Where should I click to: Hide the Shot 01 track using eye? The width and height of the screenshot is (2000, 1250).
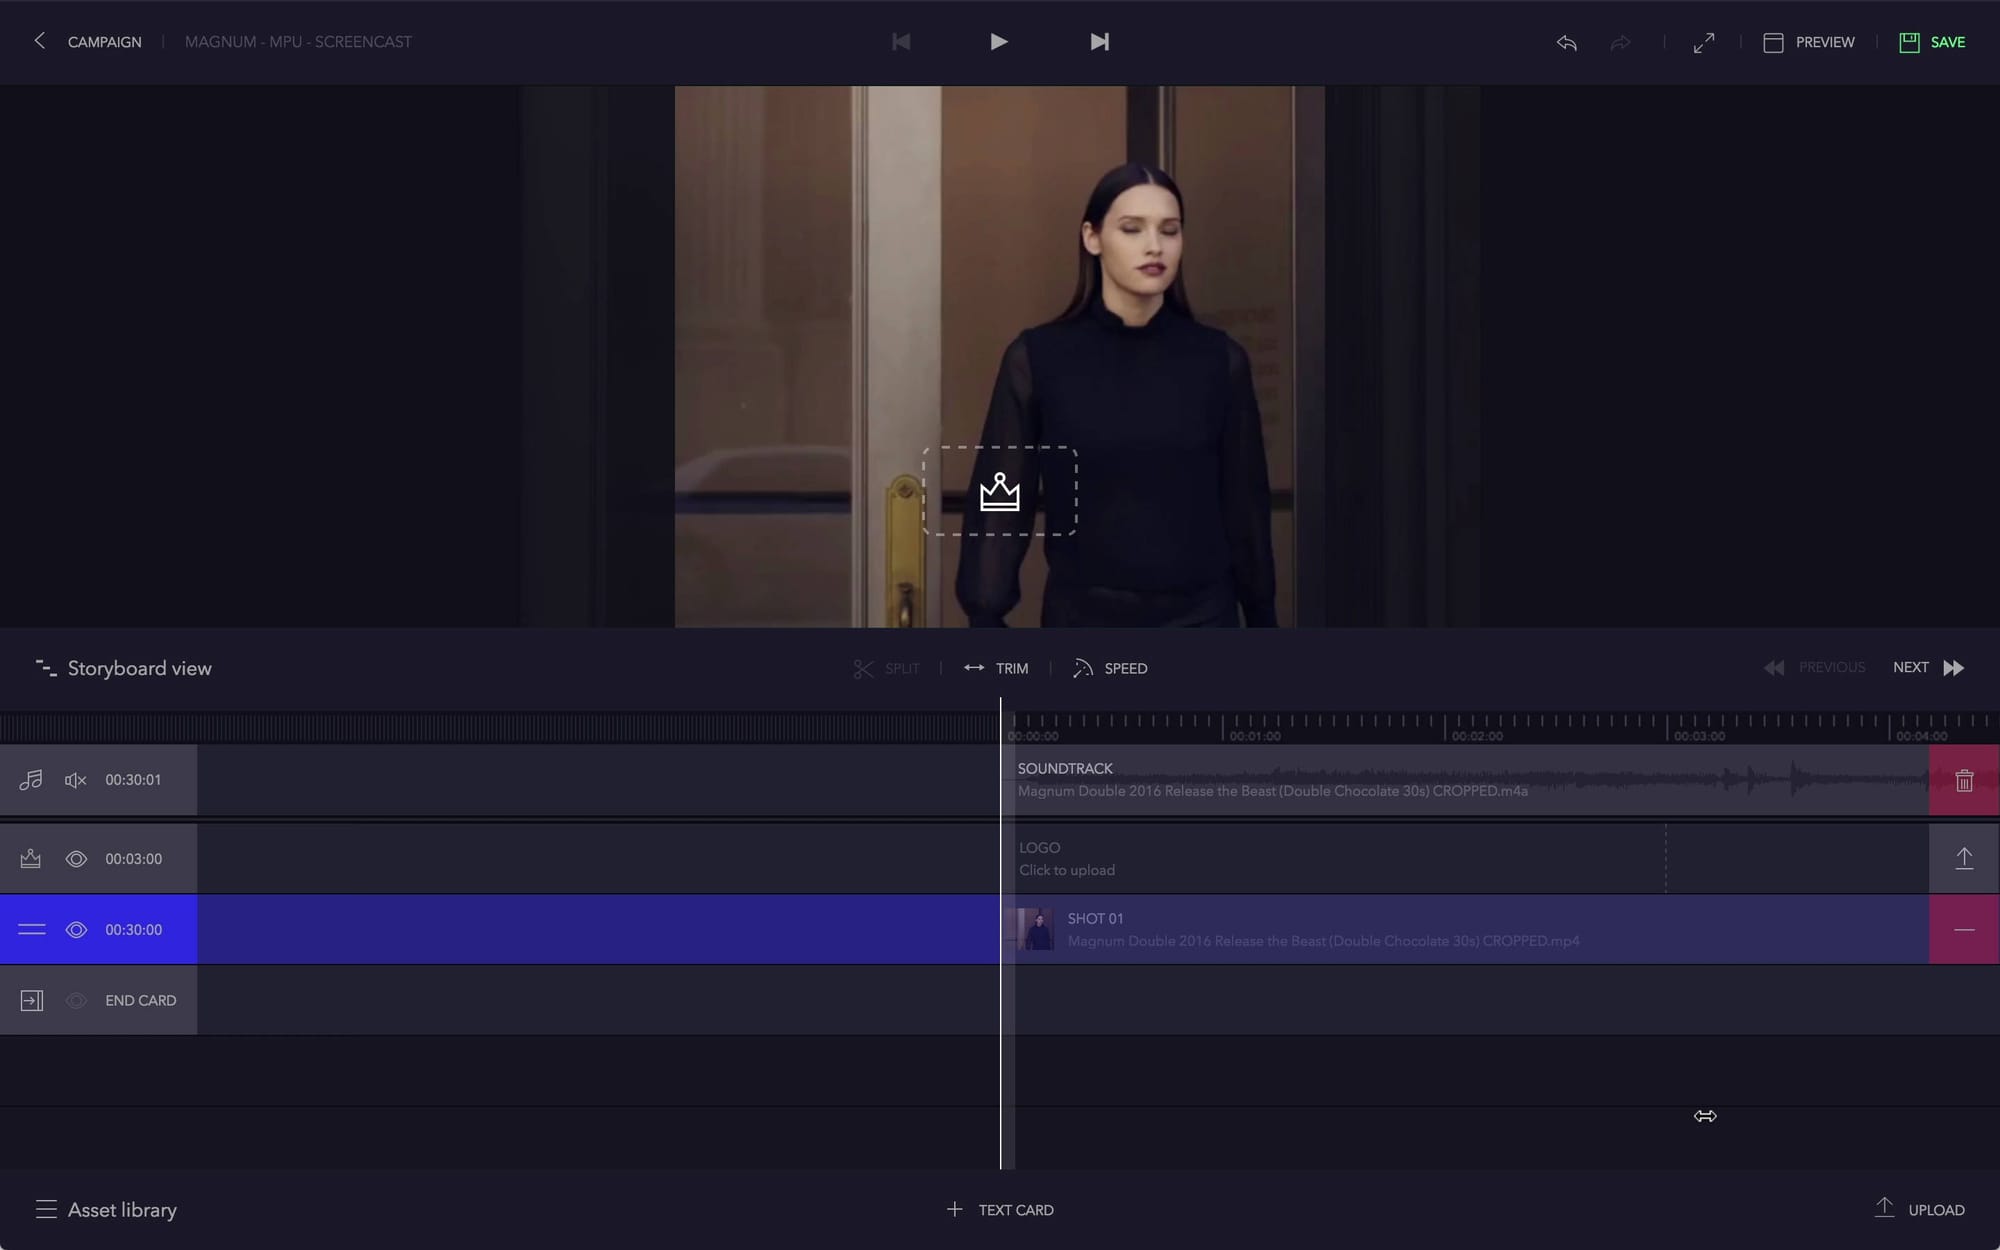76,930
